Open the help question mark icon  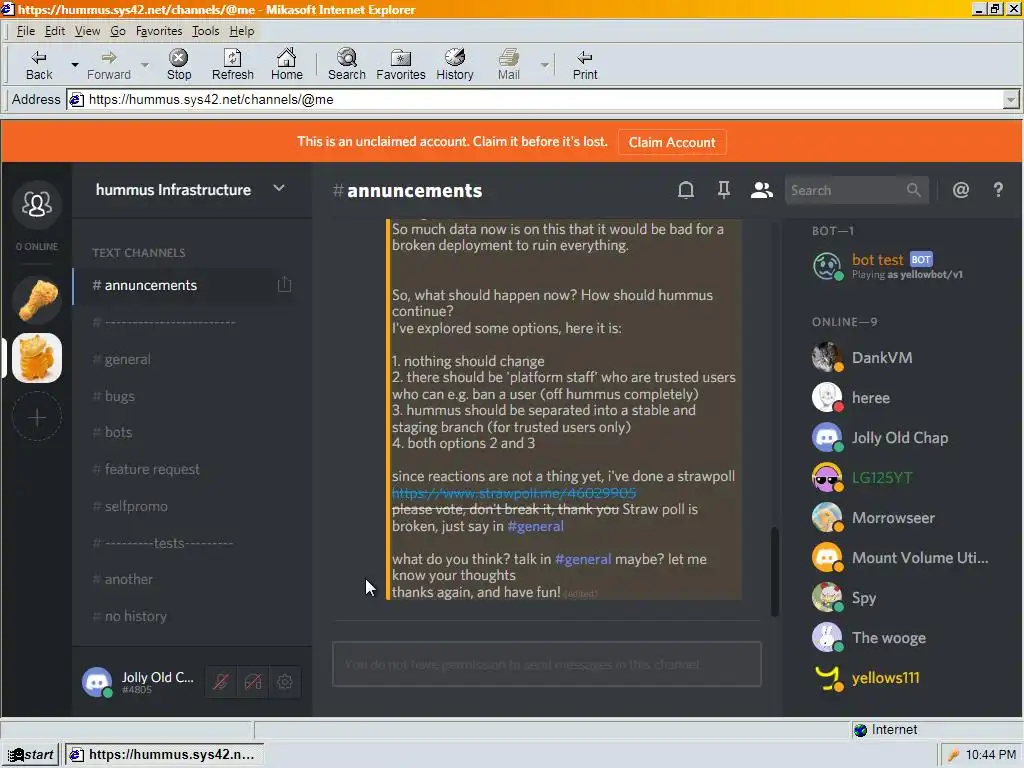[x=998, y=190]
